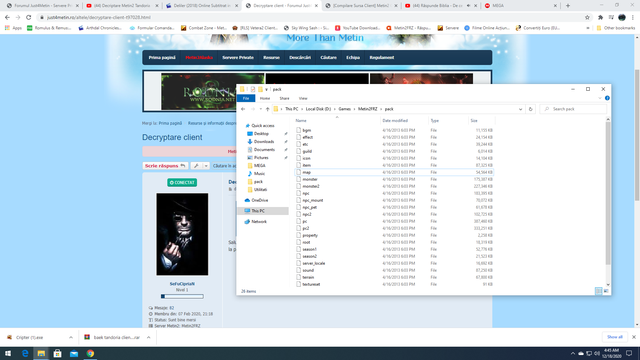Open Microsoft Store from the taskbar
Viewport: 640px width, 360px height.
[58, 353]
